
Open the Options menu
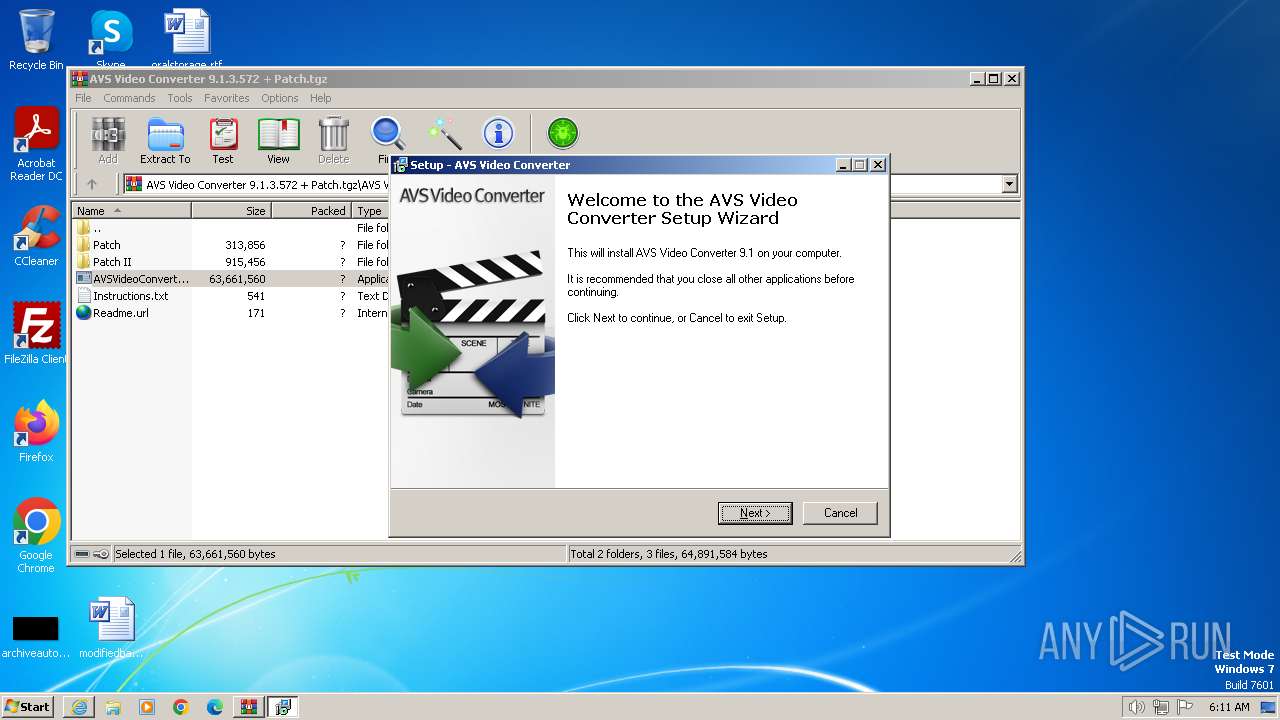[x=280, y=98]
